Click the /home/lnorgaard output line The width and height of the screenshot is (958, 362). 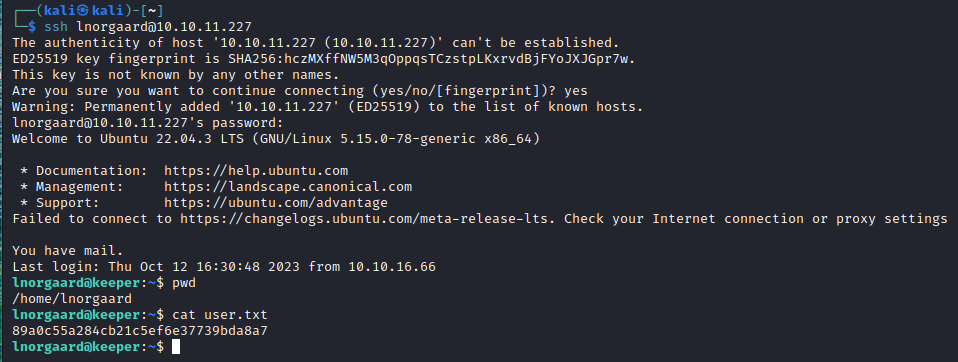(x=72, y=299)
